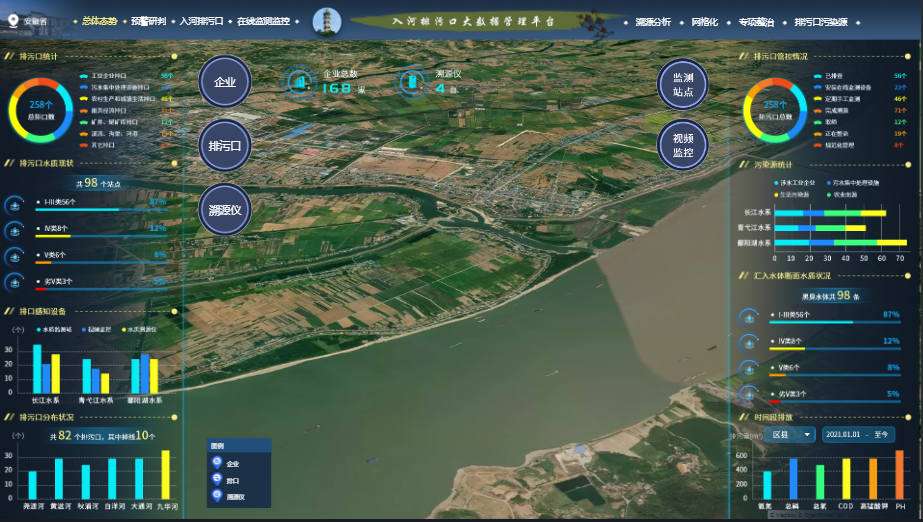Switch to the 预警研判 tab
923x522 pixels.
148,20
